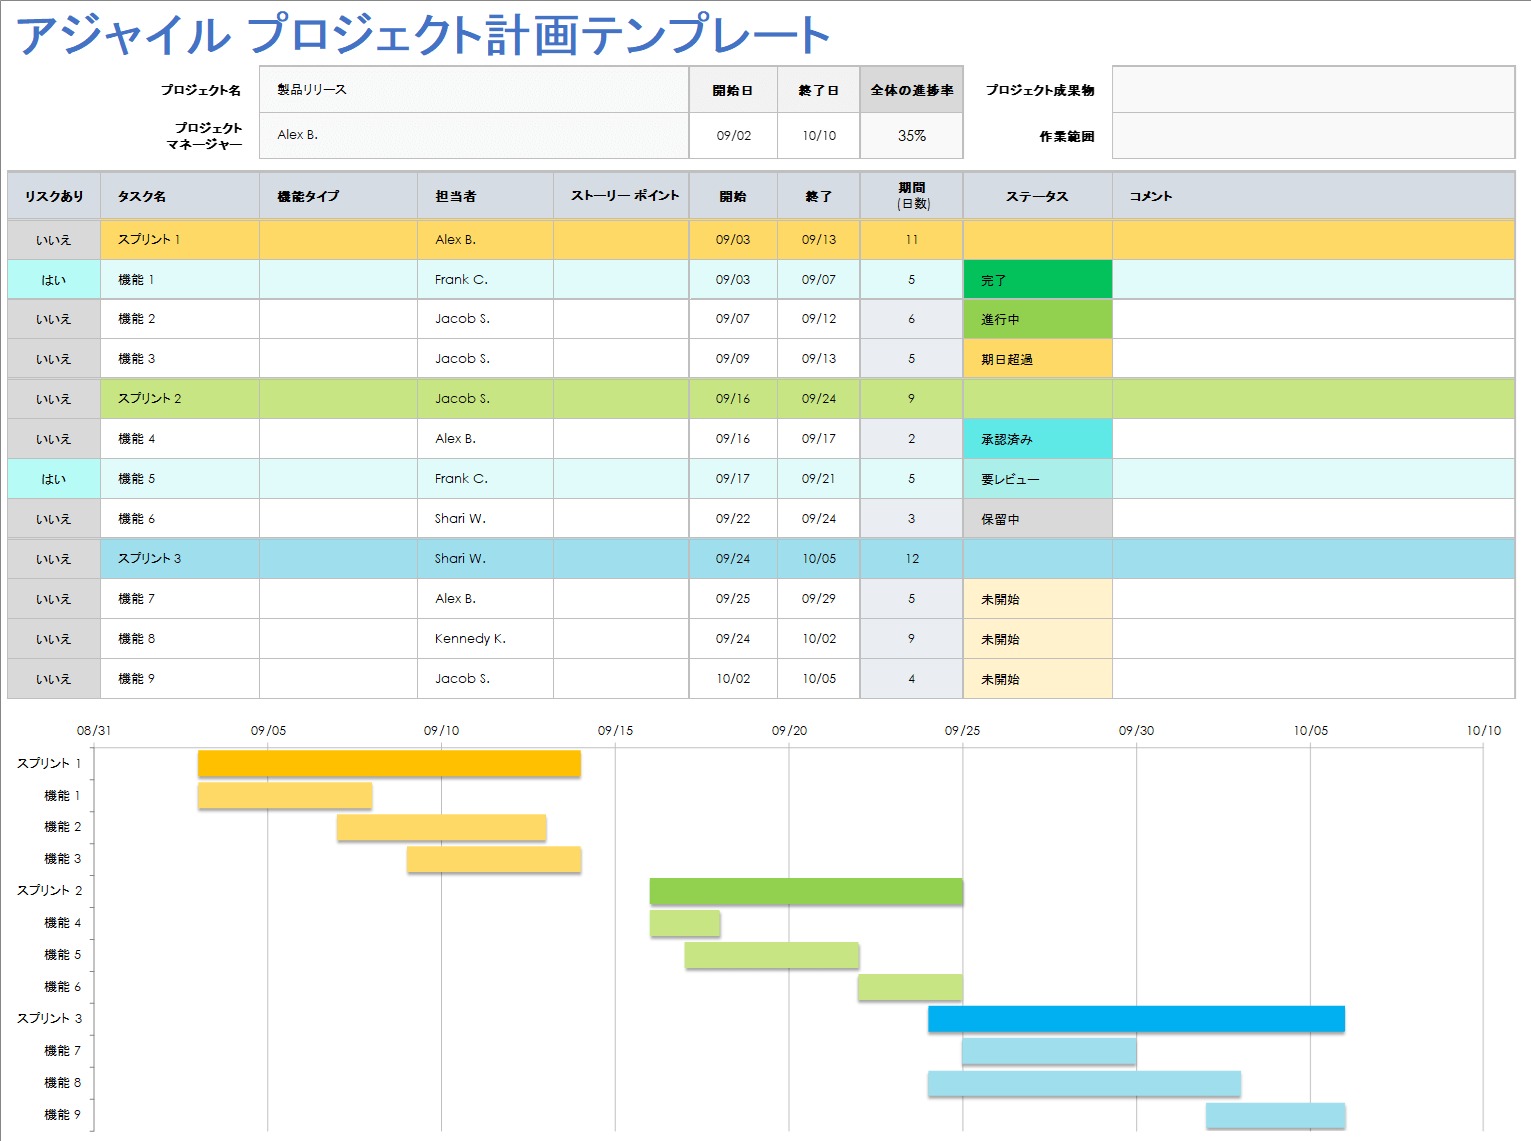1531x1141 pixels.
Task: Click the 期日超過 status cell for 機能 3
Action: [1037, 359]
